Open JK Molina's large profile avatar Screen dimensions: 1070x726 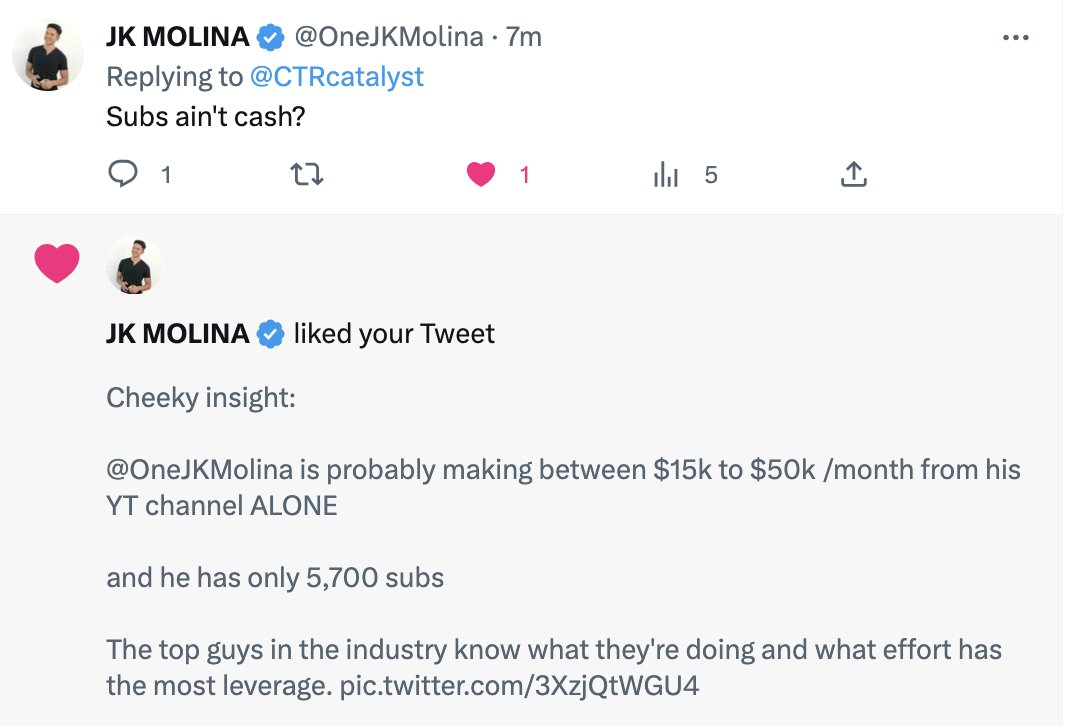point(48,55)
